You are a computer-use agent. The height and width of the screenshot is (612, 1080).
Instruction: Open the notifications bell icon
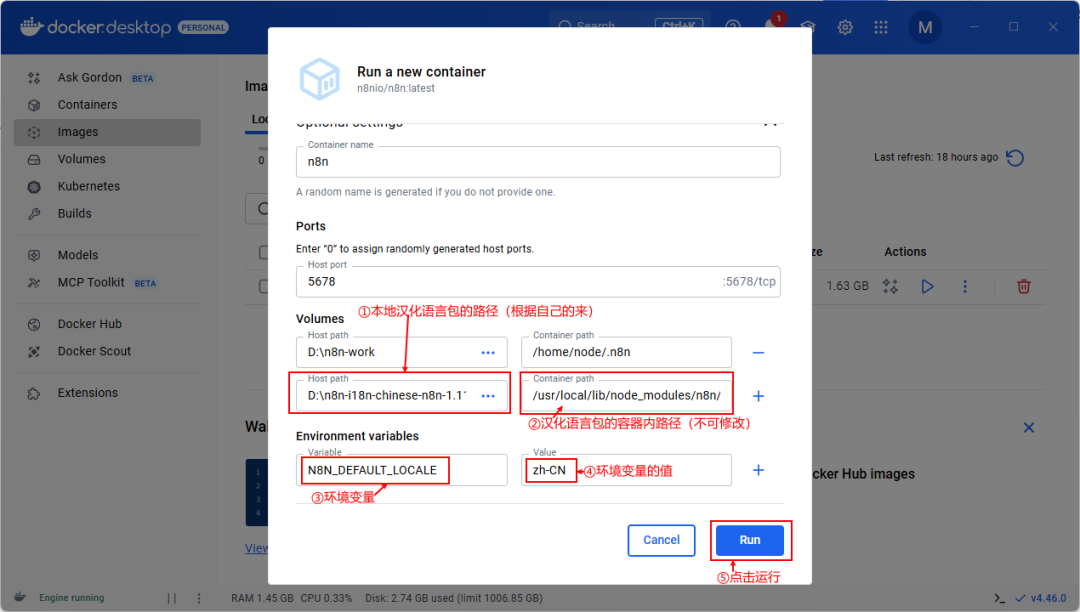pos(771,26)
